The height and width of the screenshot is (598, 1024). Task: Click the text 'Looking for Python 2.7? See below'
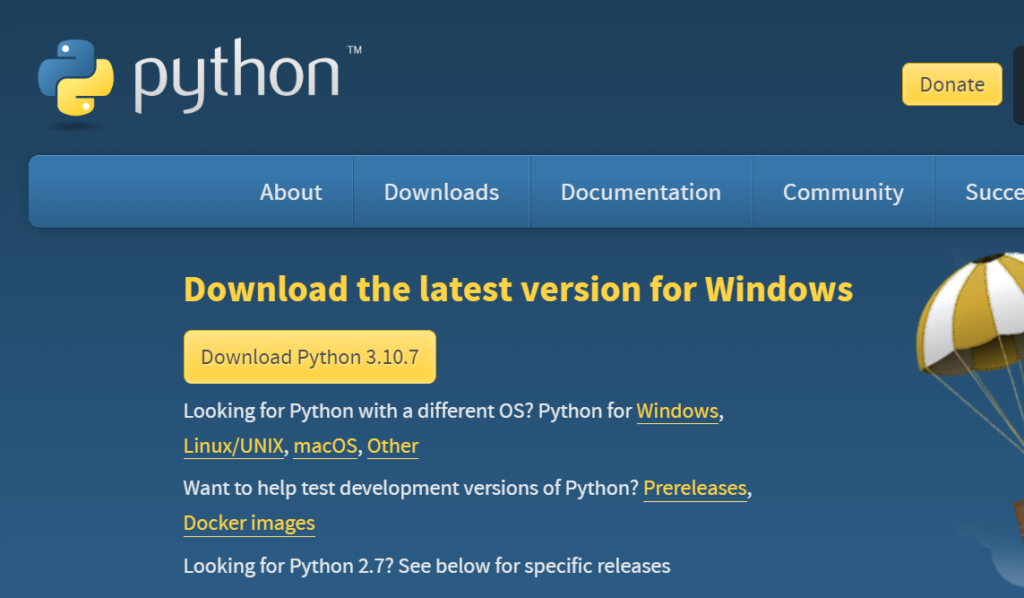pyautogui.click(x=337, y=566)
